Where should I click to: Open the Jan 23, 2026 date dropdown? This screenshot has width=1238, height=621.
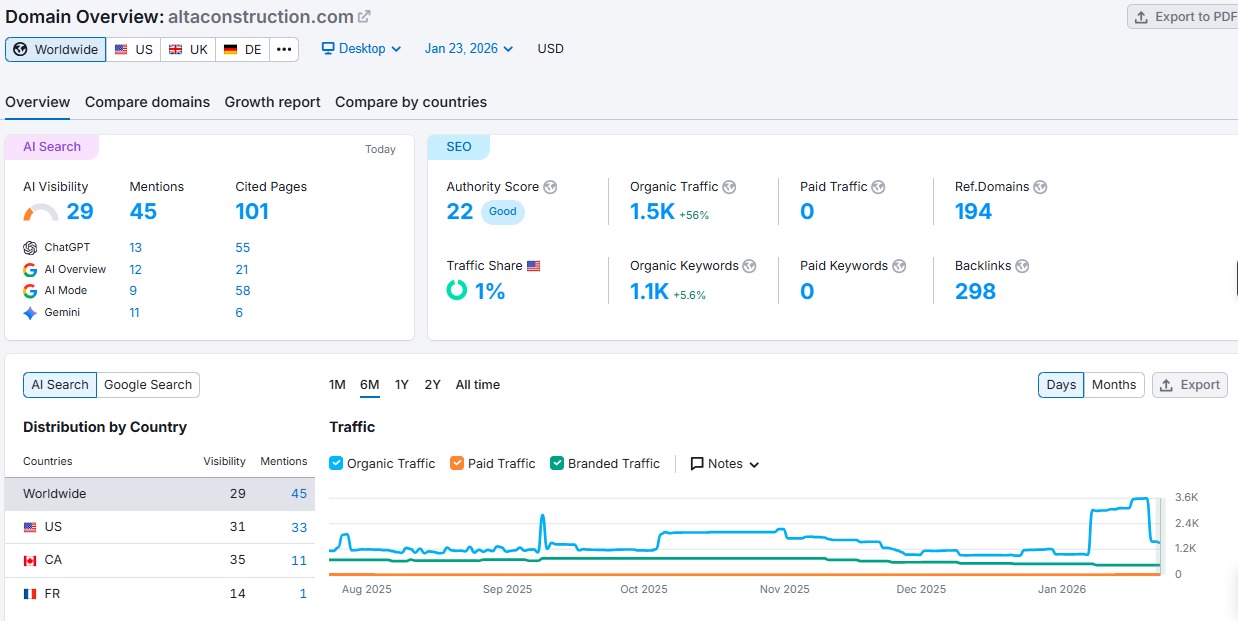467,47
